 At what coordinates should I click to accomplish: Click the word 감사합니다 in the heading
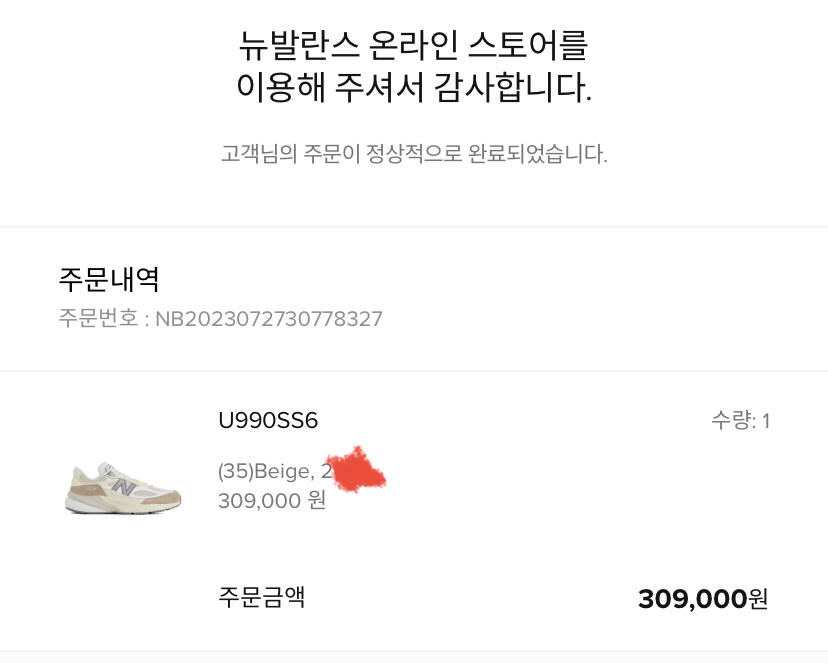click(x=512, y=89)
